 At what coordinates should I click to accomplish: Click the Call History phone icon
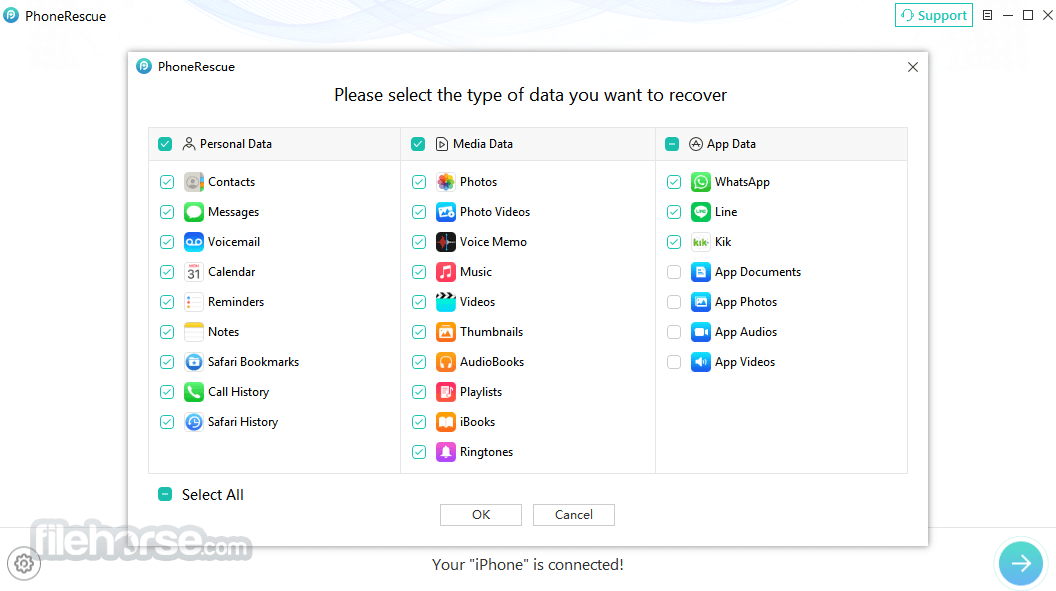194,392
